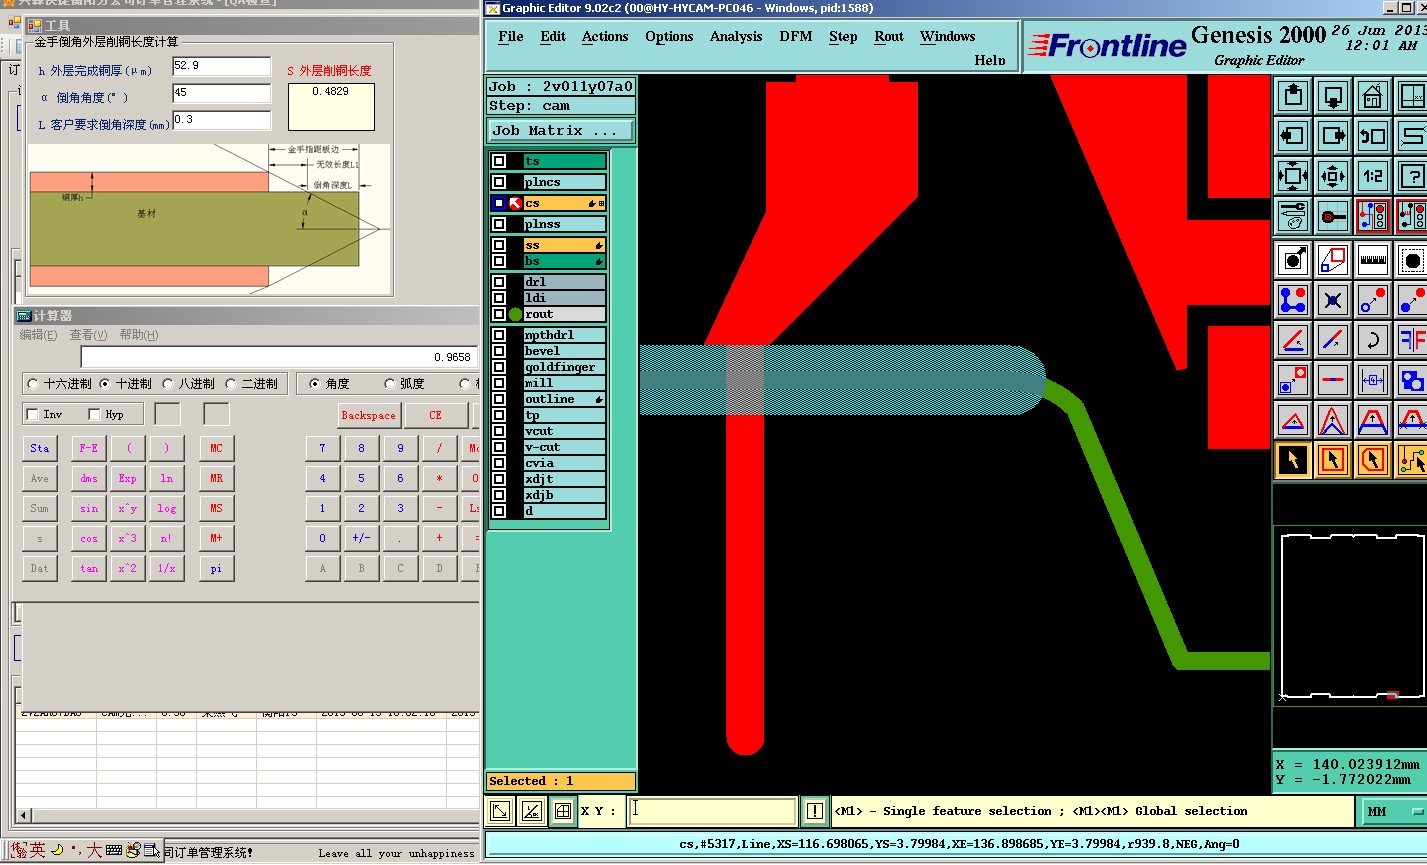1427x865 pixels.
Task: Click the CE button in calculator
Action: tap(435, 415)
